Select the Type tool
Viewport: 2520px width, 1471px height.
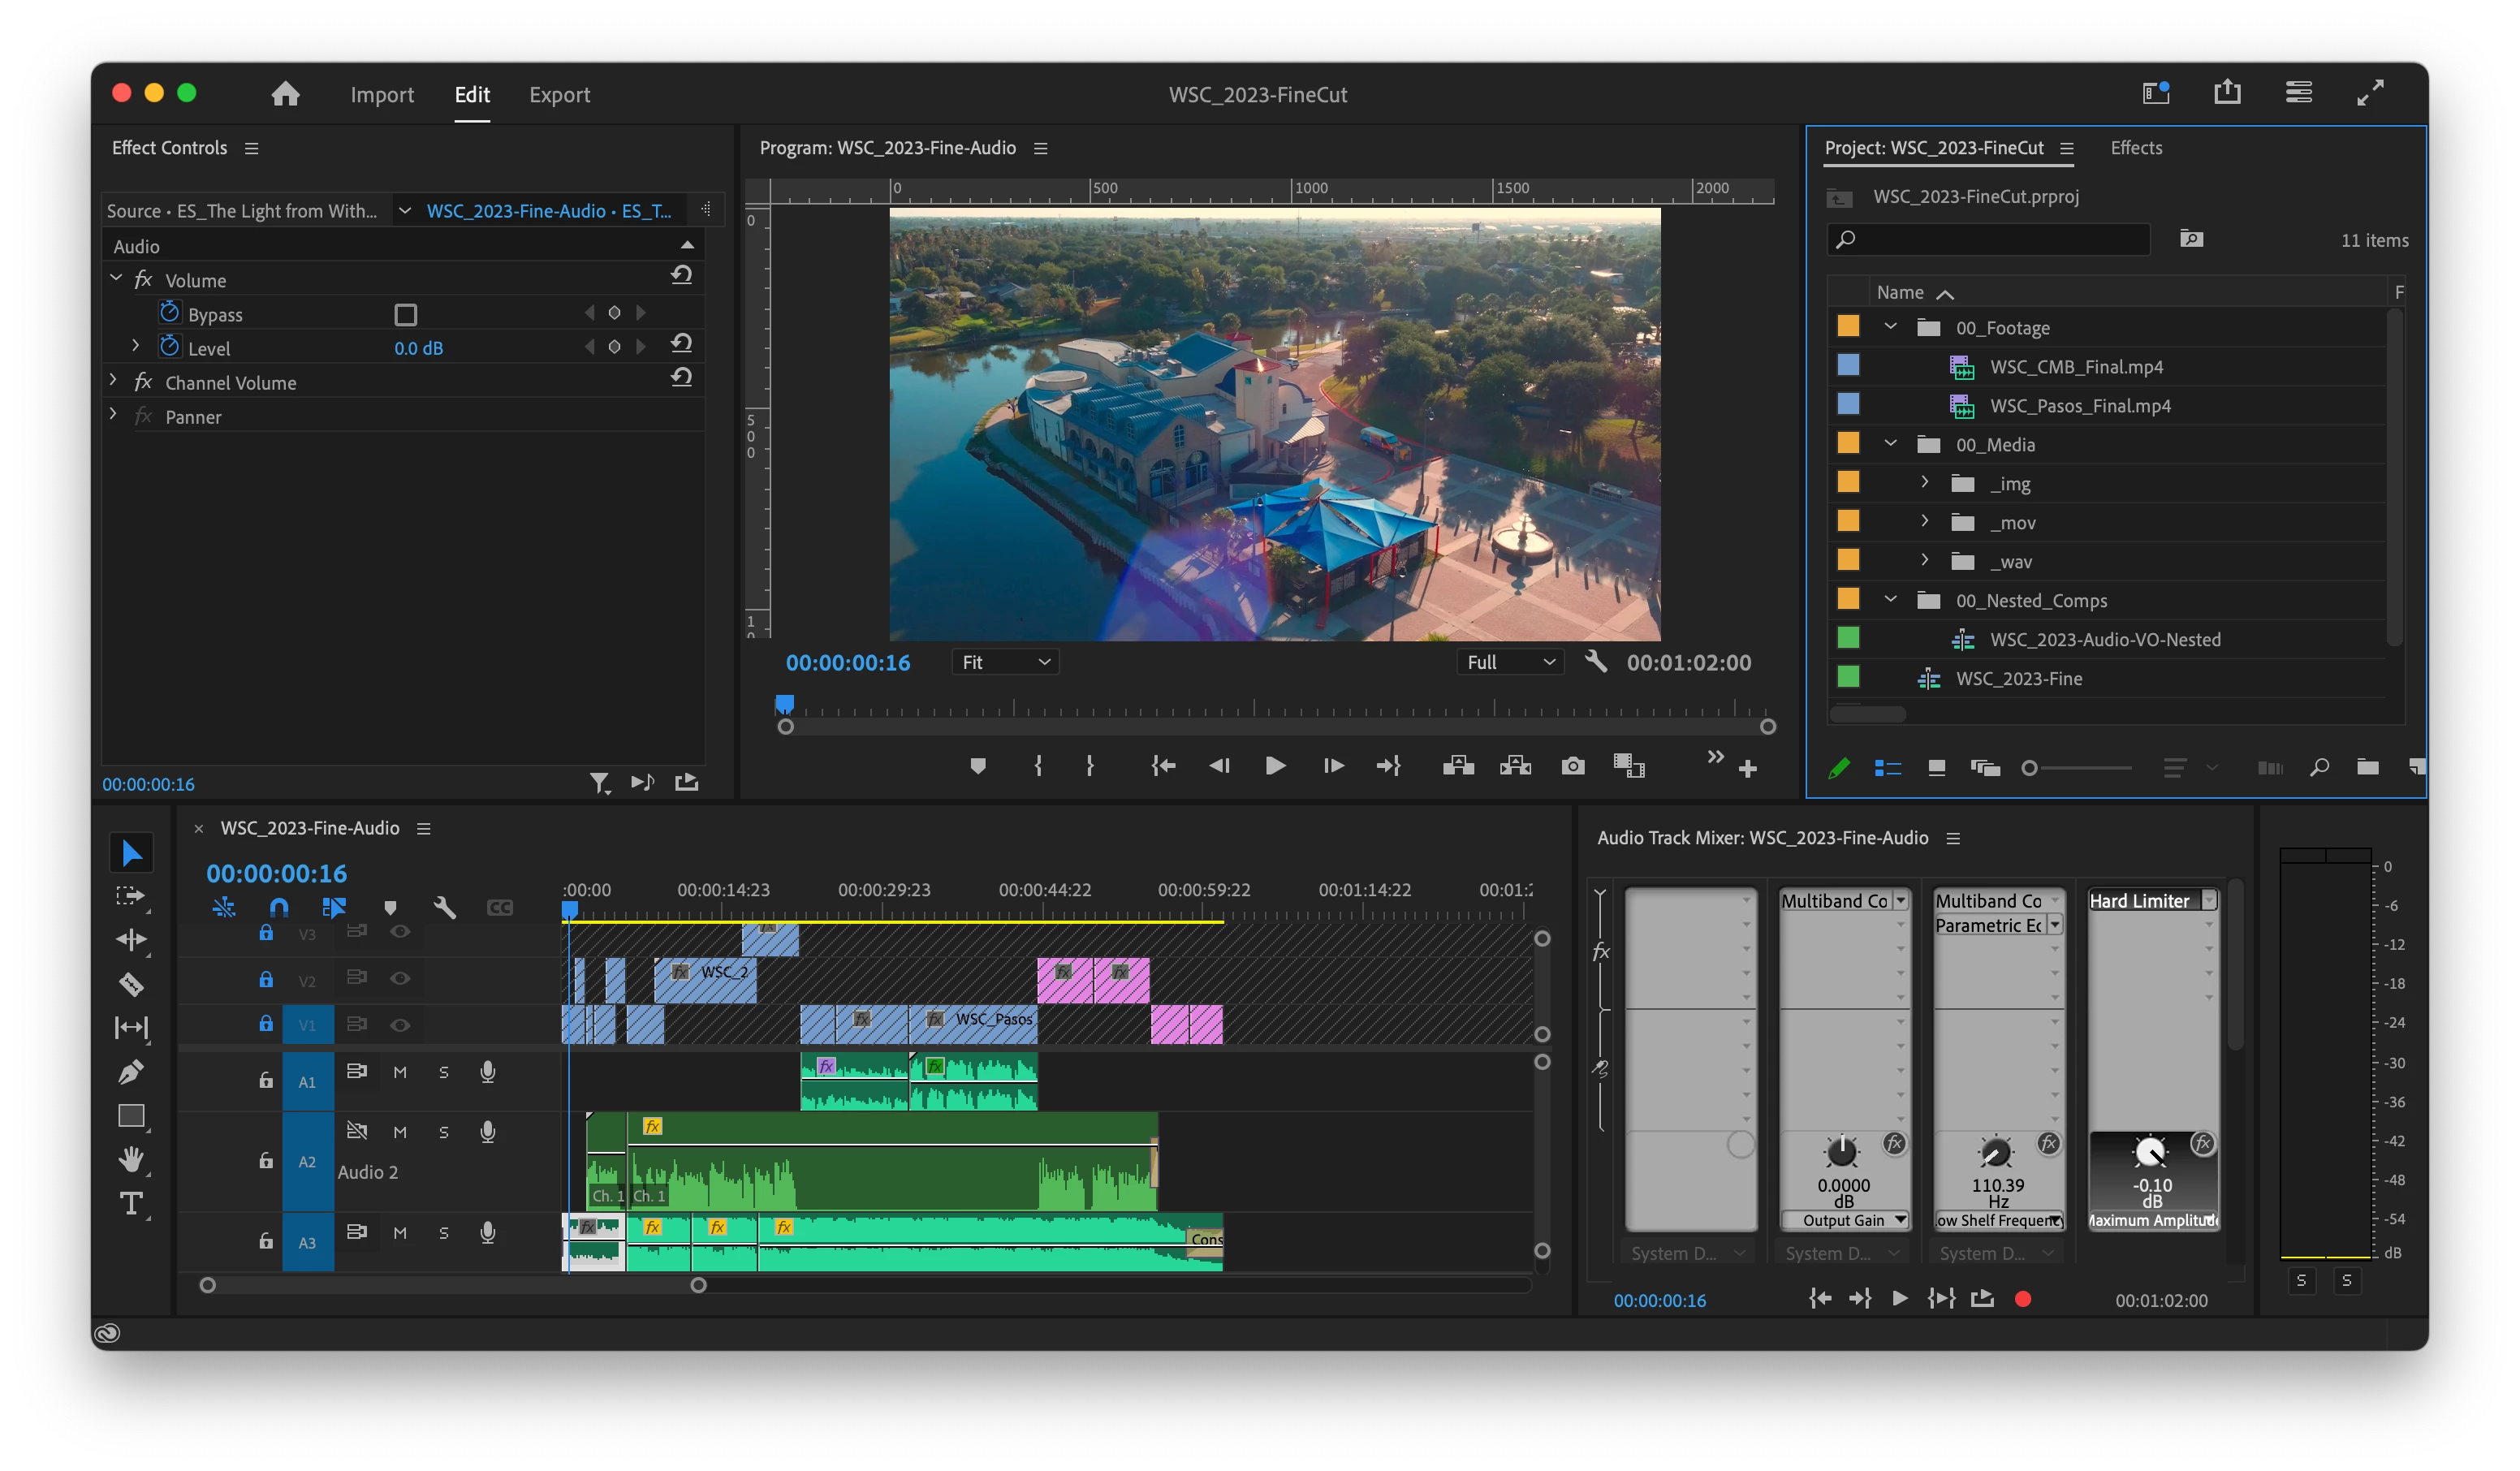coord(131,1203)
